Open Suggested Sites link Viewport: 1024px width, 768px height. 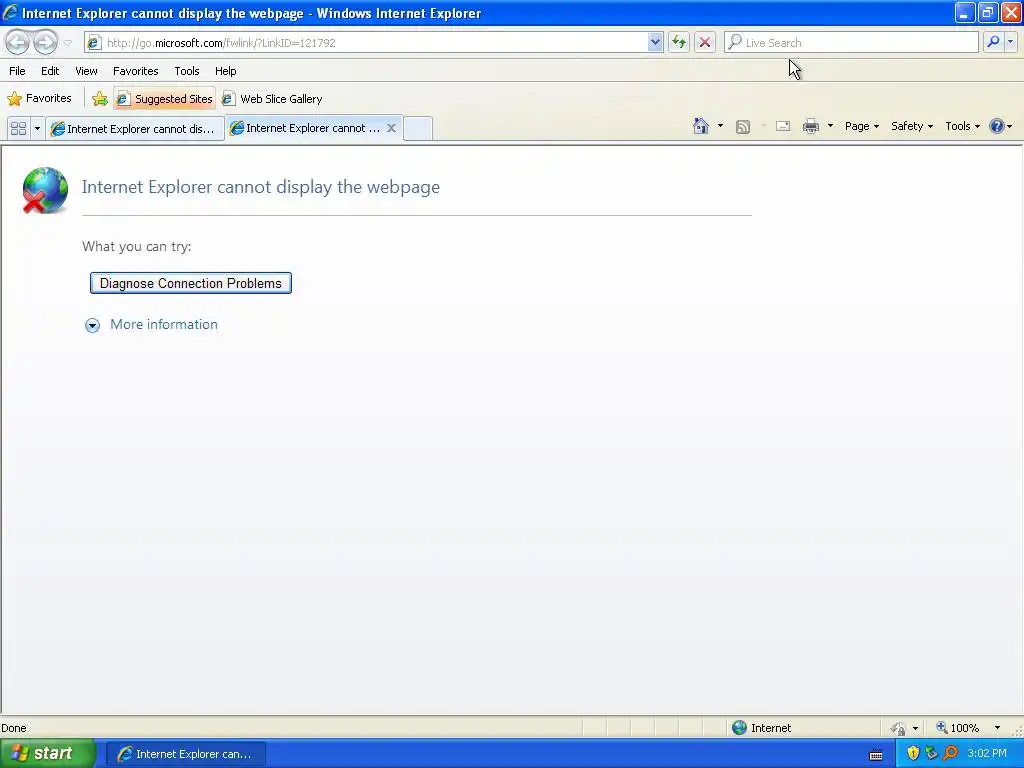[165, 99]
